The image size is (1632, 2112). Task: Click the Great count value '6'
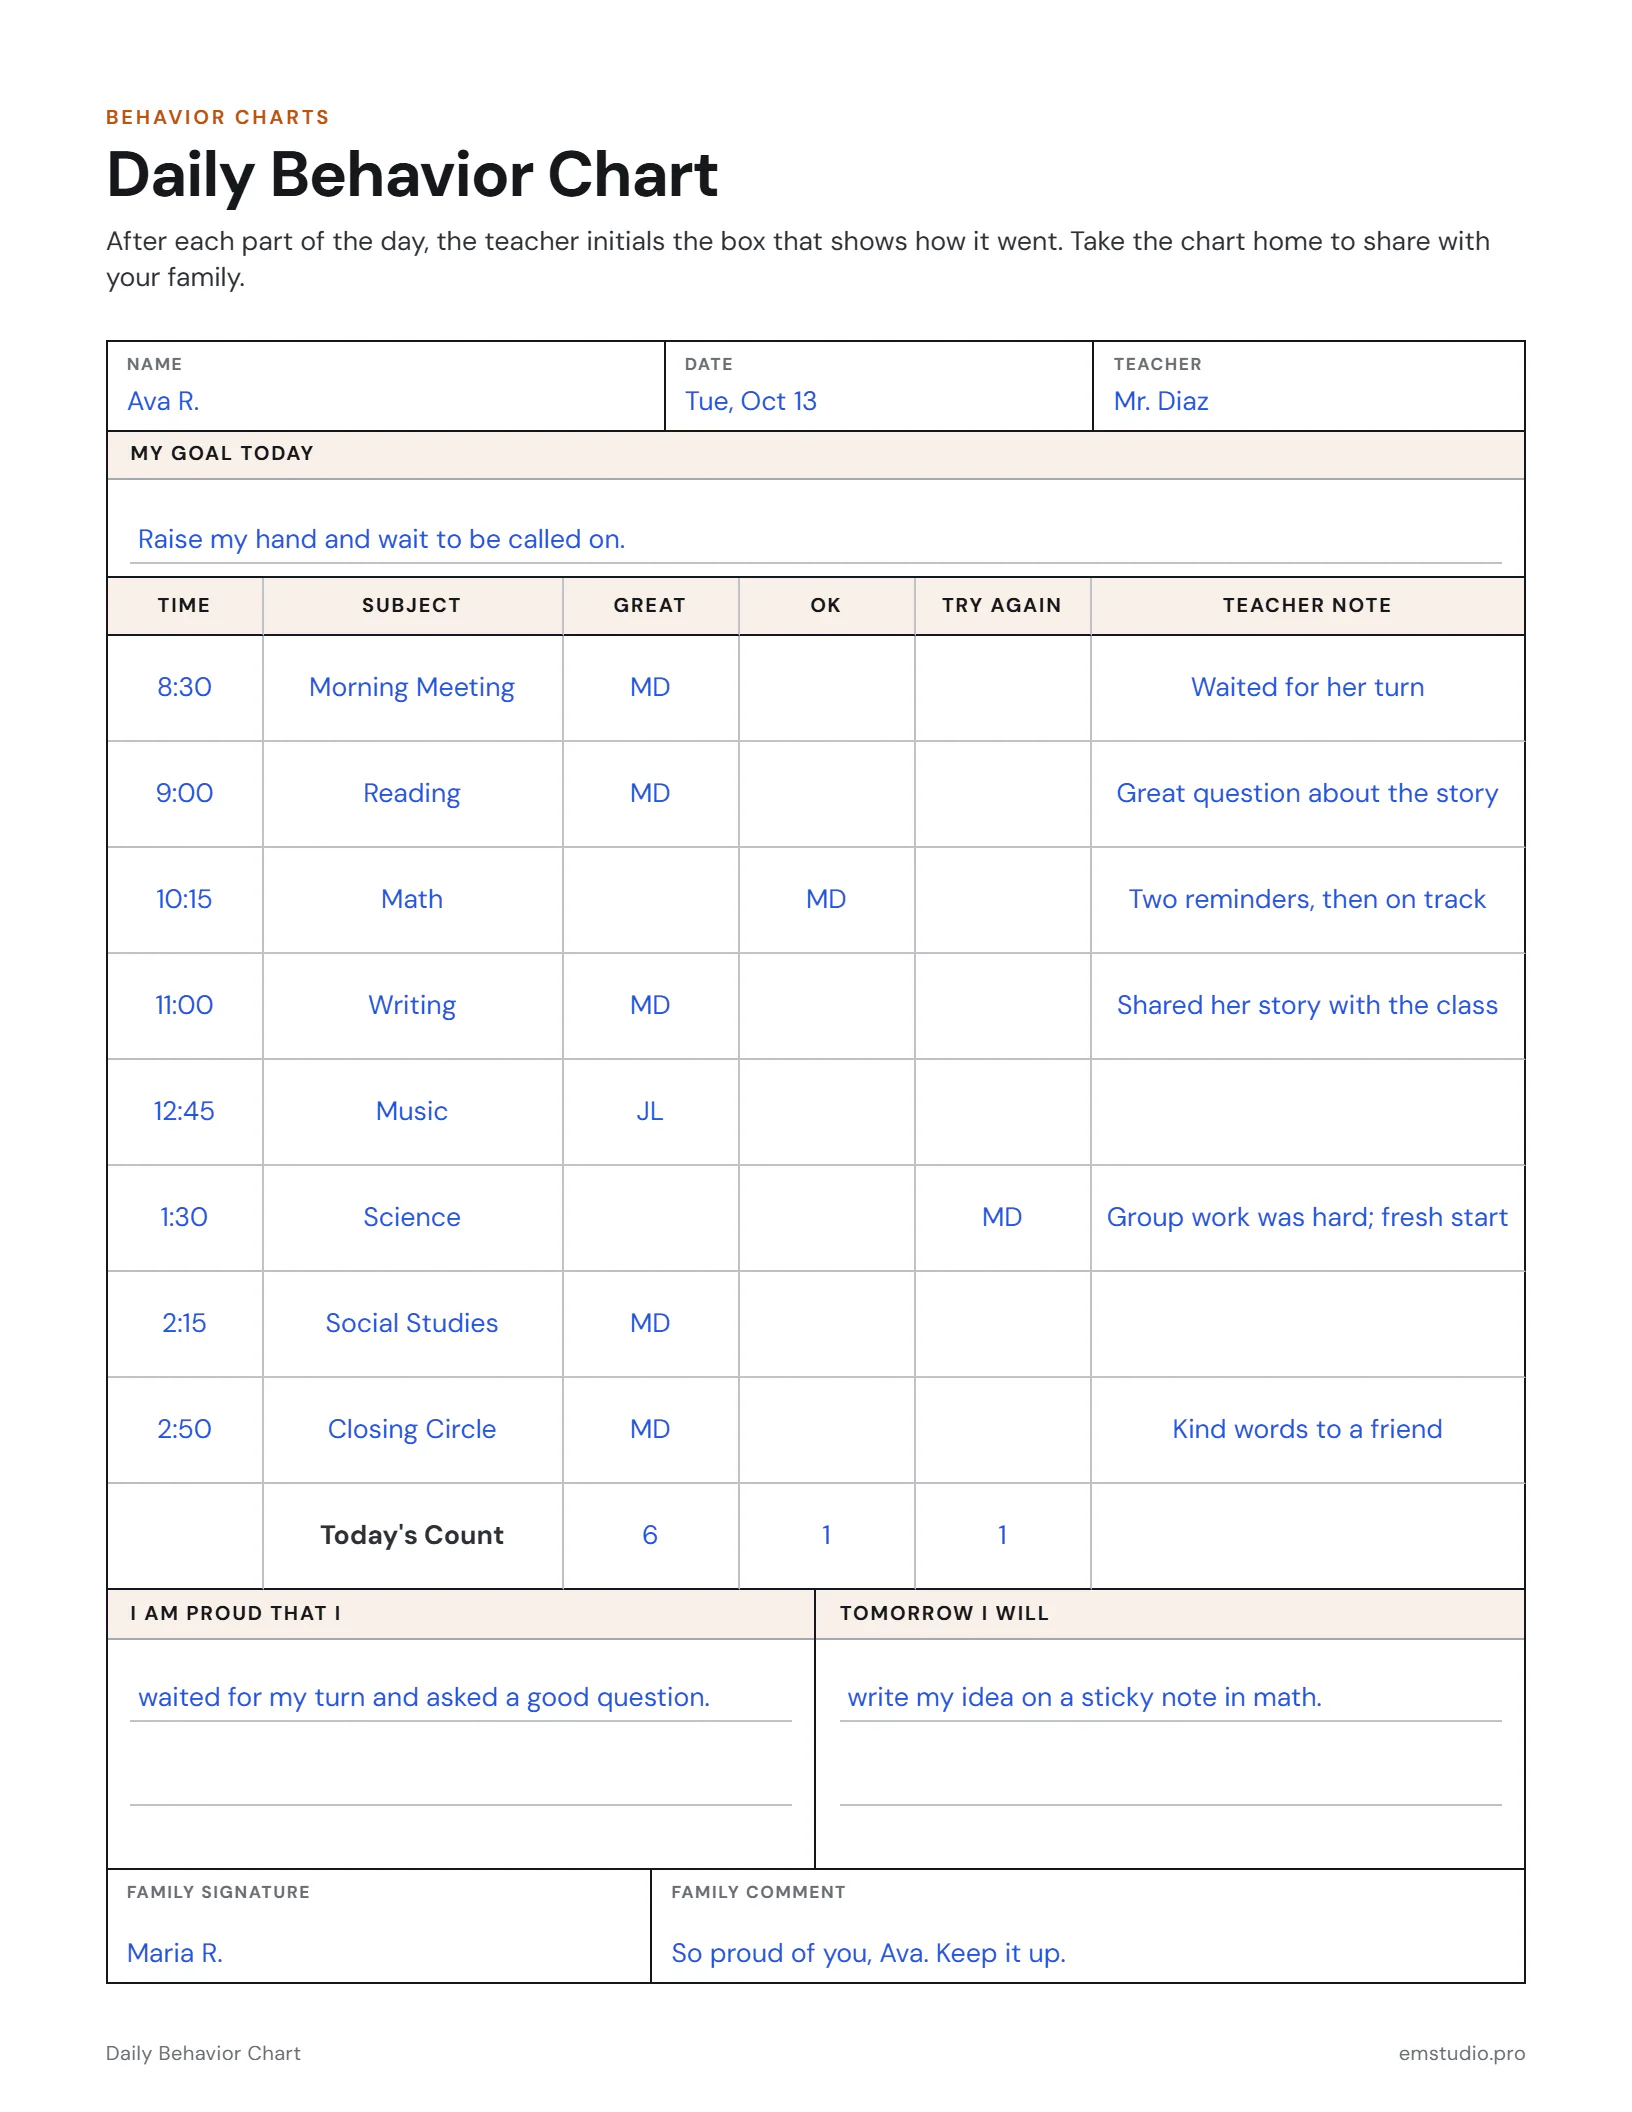coord(650,1535)
